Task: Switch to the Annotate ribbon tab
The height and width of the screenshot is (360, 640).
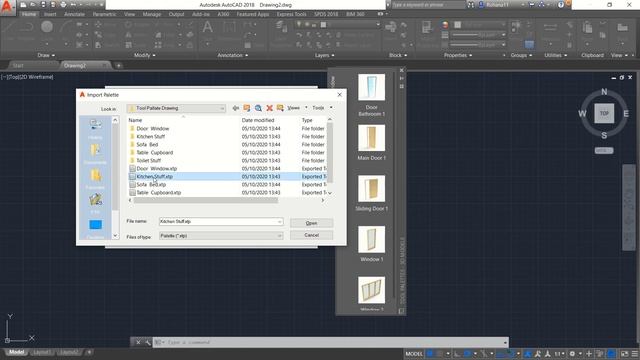Action: click(x=74, y=14)
